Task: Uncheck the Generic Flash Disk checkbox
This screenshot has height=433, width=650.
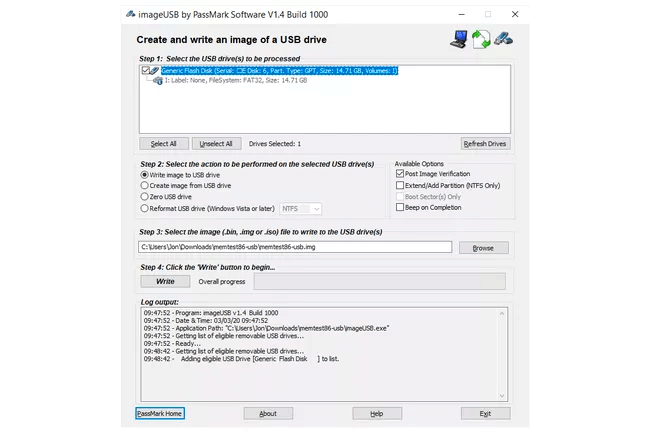Action: click(146, 70)
